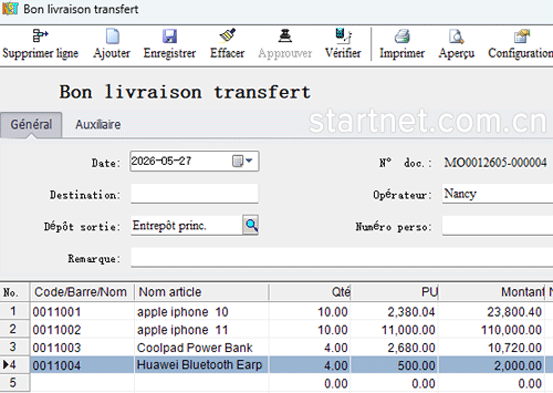Click the Dépôt sortie field
This screenshot has height=393, width=553.
pos(187,225)
